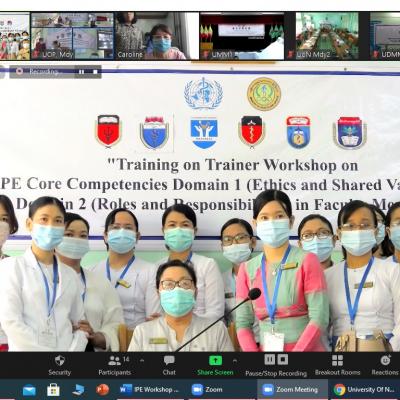Viewport: 400px width, 400px height.
Task: Open the laptop/computer app icon in taskbar
Action: tap(78, 390)
